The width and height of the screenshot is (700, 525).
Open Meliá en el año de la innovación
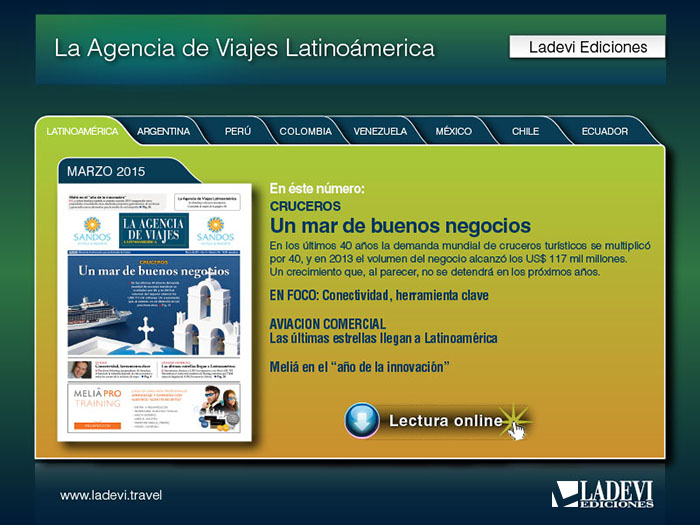point(359,367)
